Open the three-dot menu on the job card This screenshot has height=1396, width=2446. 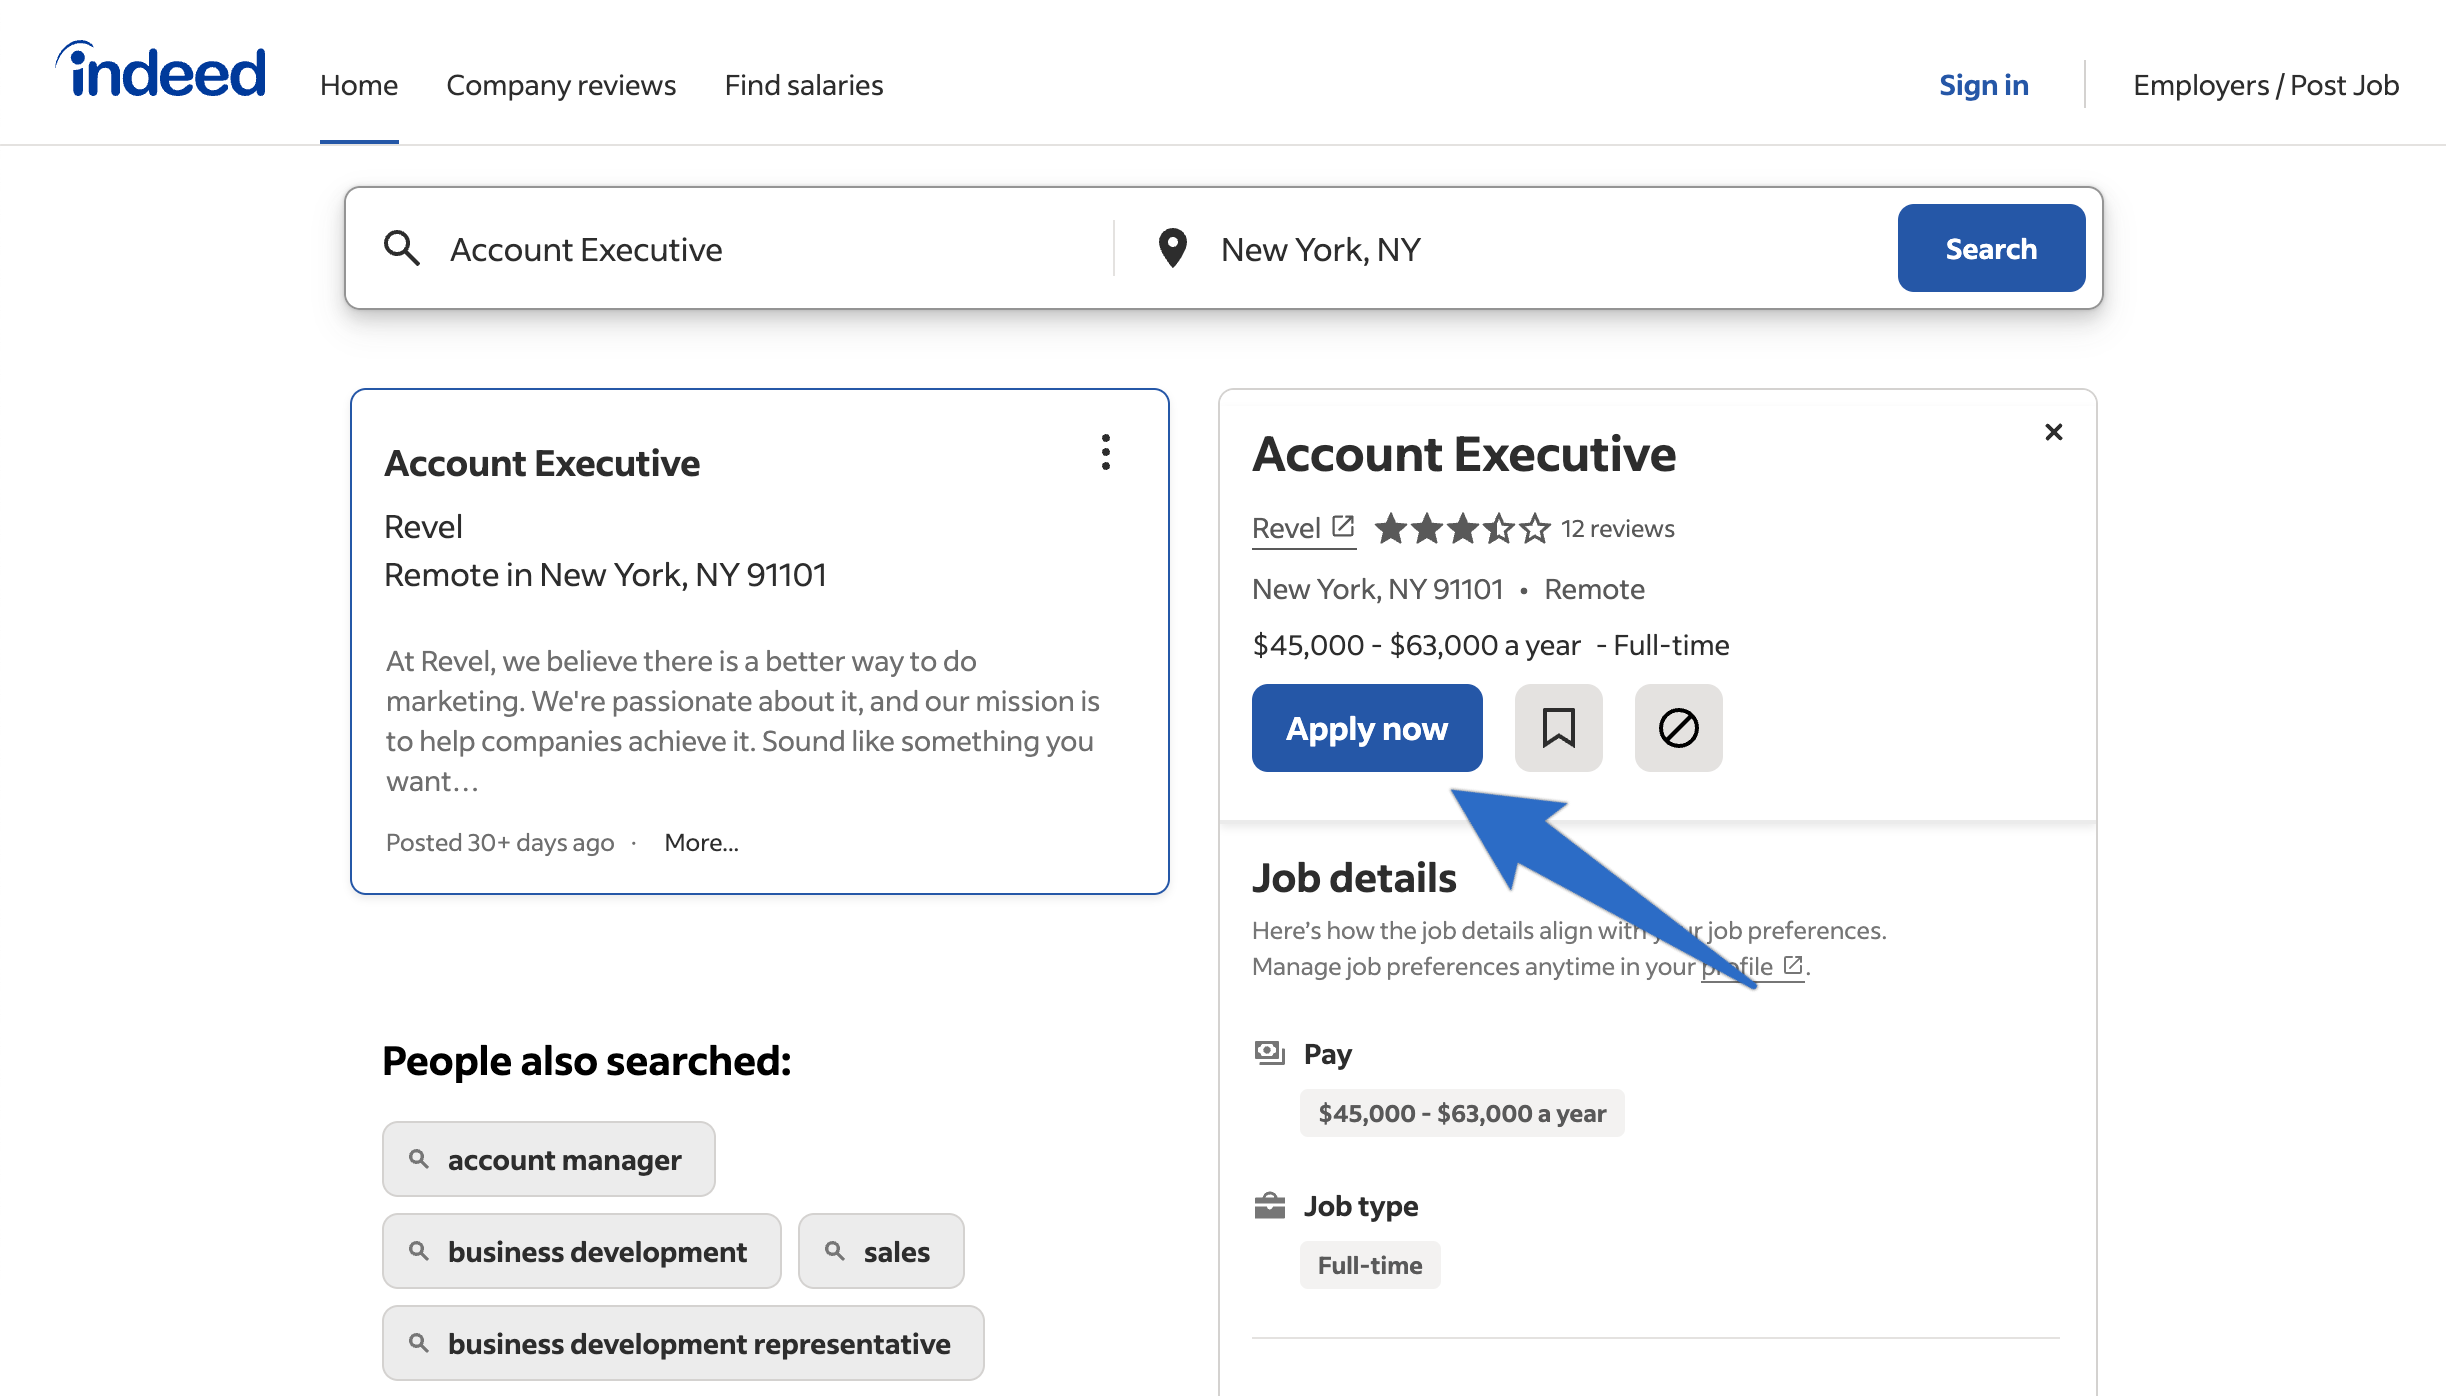click(1106, 452)
